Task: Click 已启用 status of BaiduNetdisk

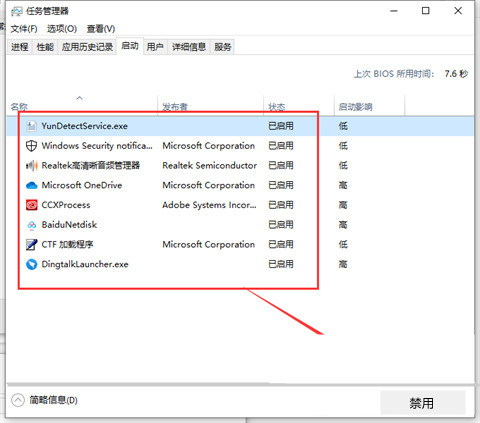Action: [x=281, y=225]
